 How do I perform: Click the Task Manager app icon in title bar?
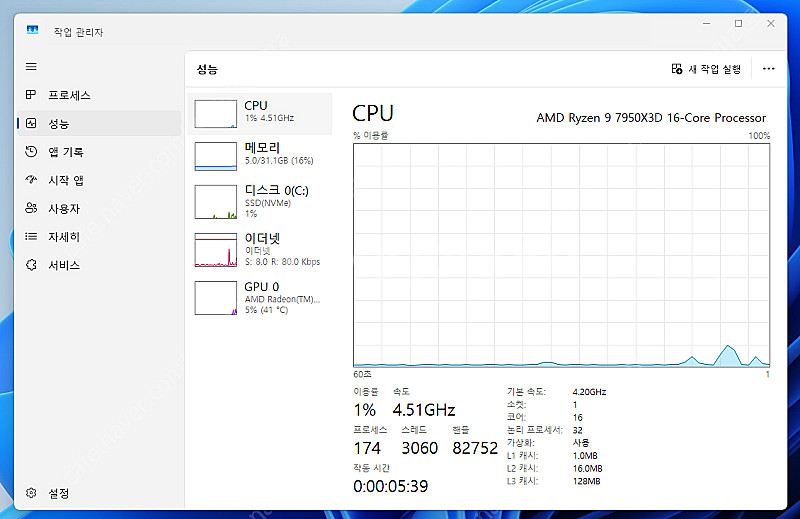[x=32, y=31]
